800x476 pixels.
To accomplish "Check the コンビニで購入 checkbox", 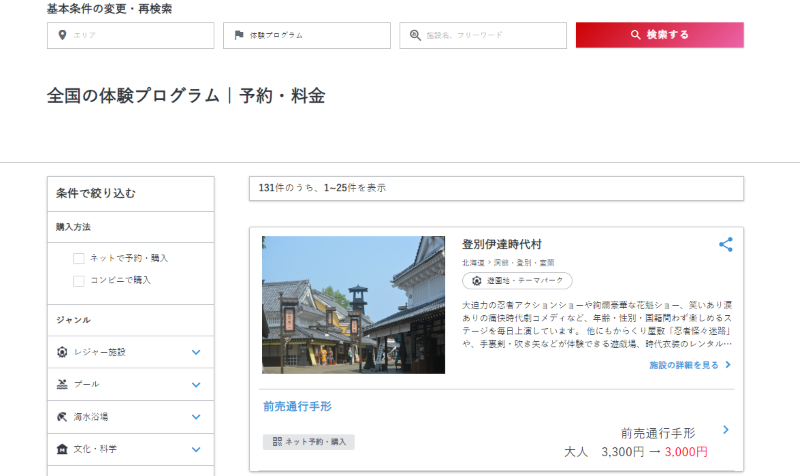I will [x=79, y=280].
